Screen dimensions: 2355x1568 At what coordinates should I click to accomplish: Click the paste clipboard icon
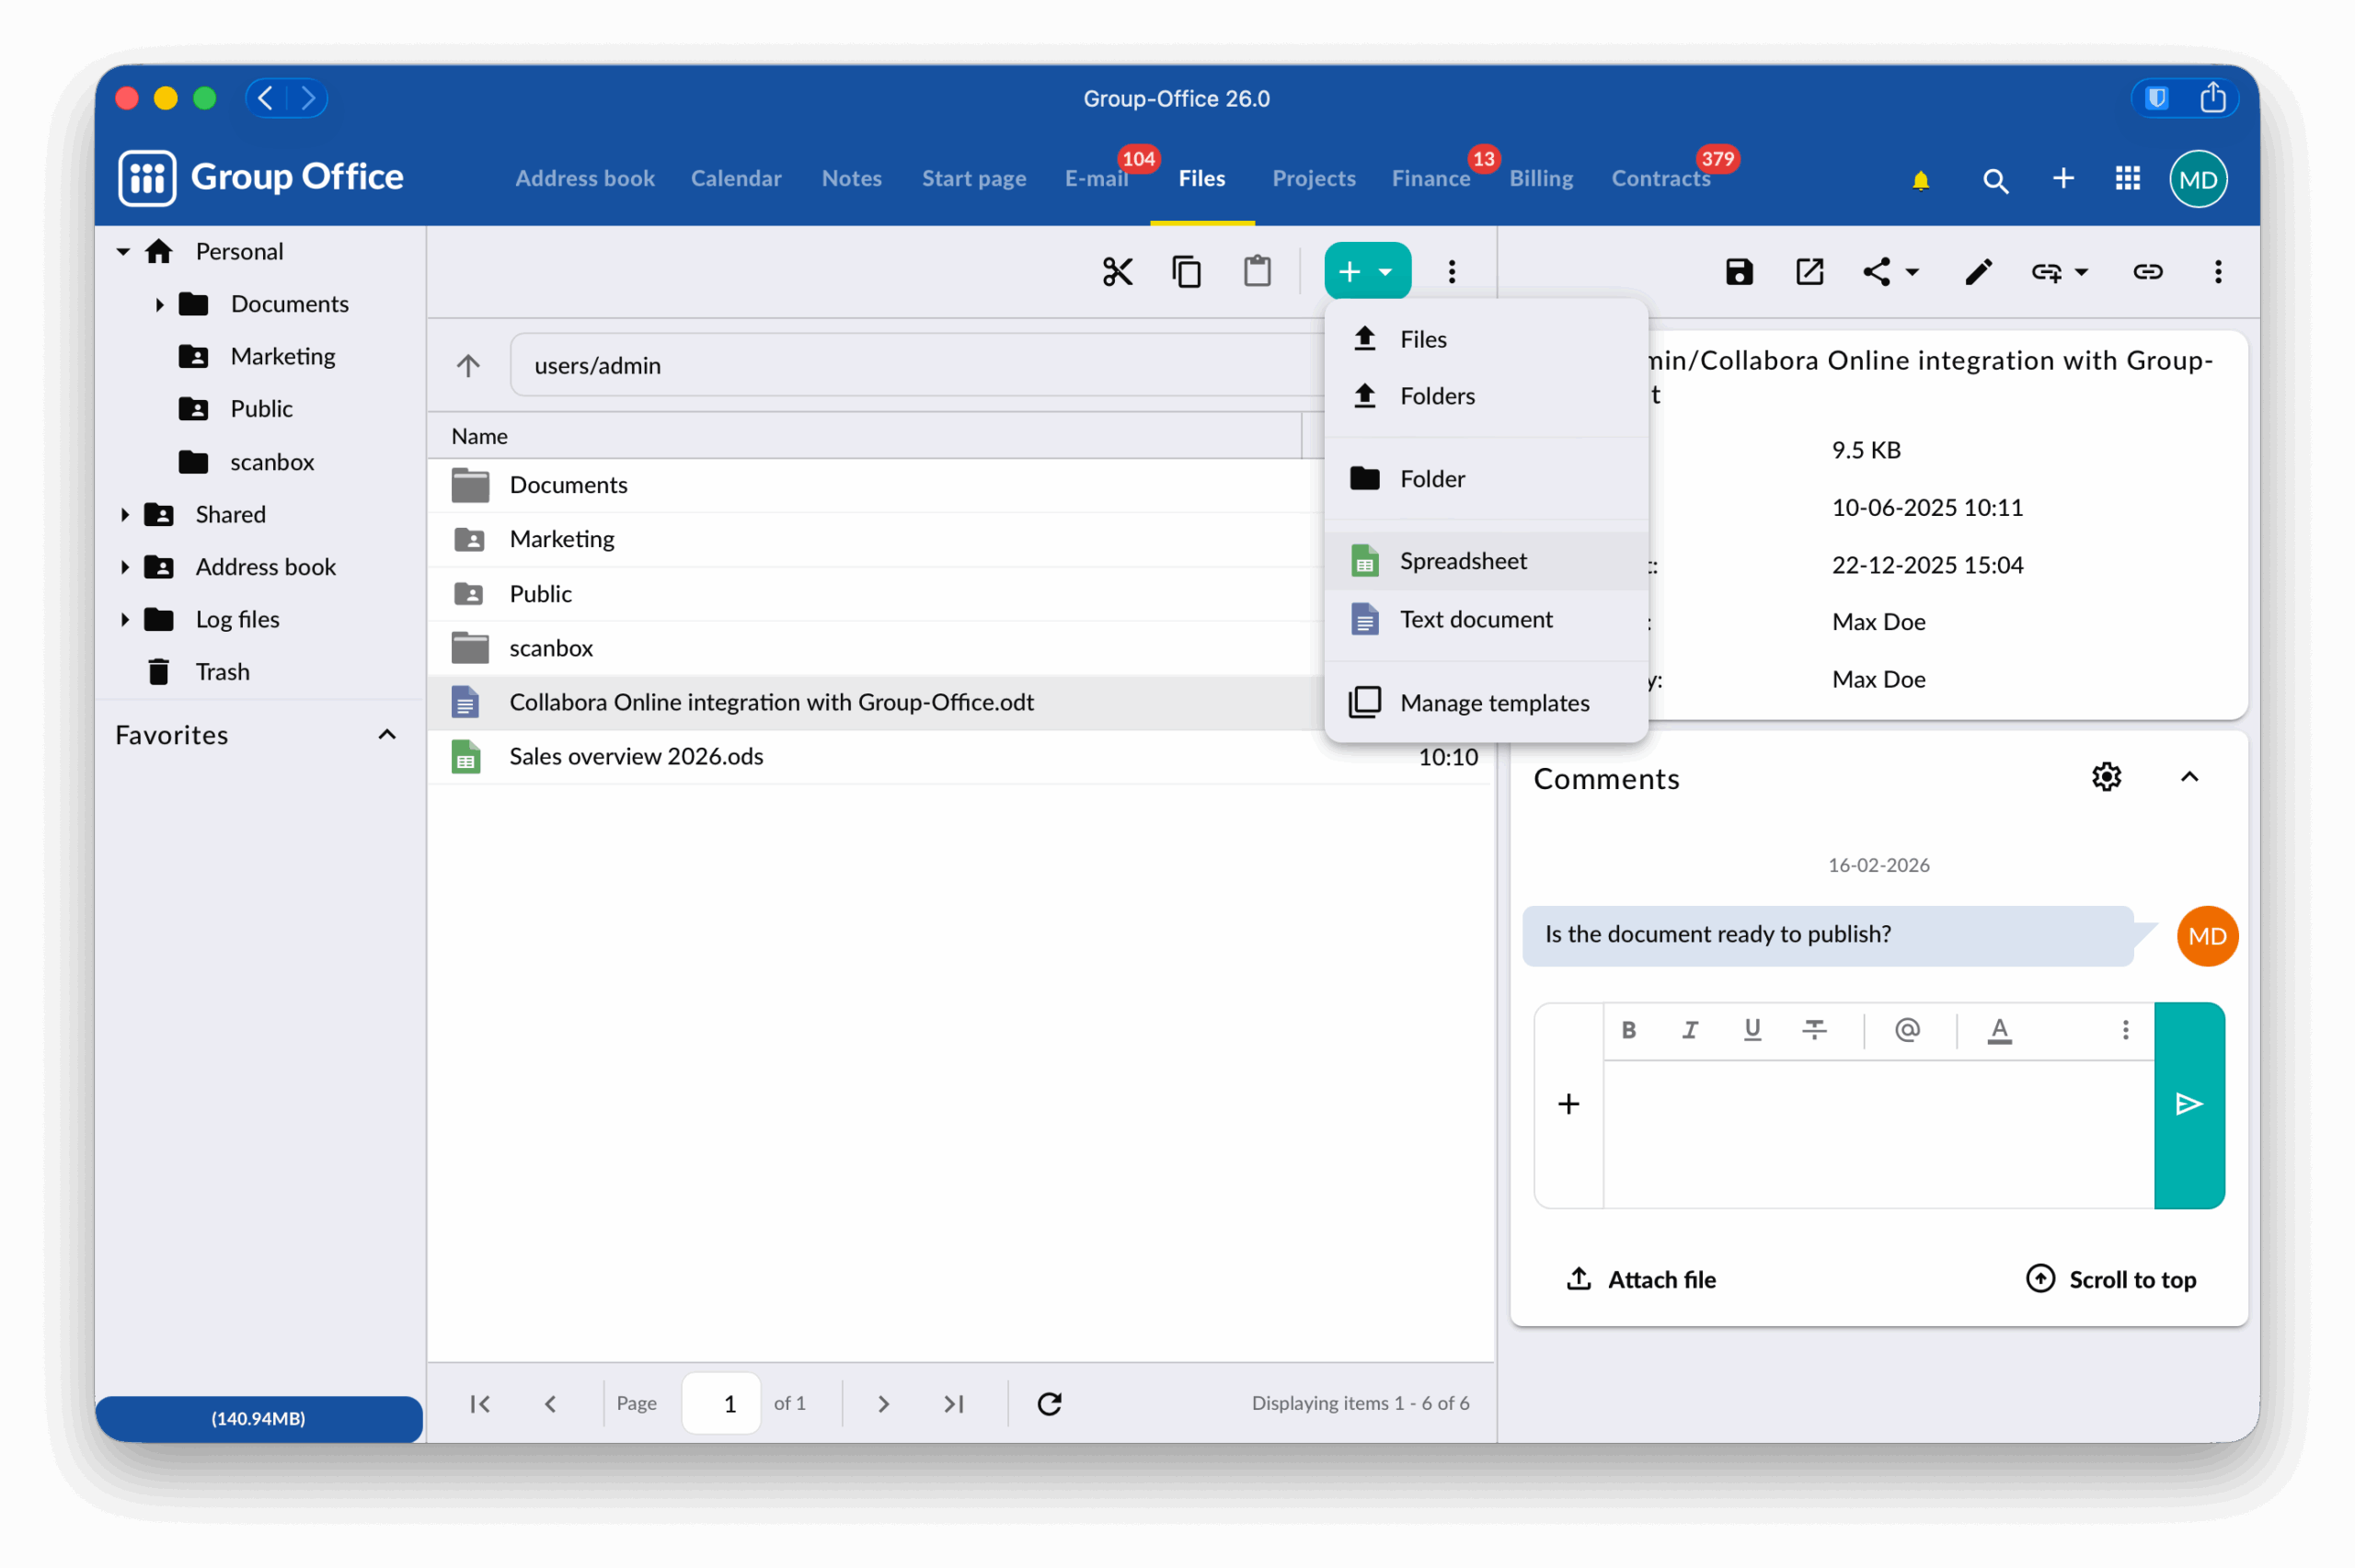click(1257, 272)
